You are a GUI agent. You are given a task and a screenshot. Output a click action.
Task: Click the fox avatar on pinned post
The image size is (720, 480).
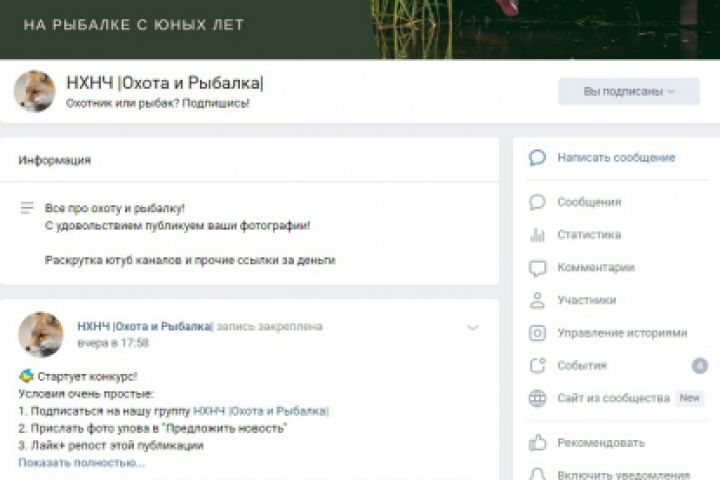click(41, 334)
